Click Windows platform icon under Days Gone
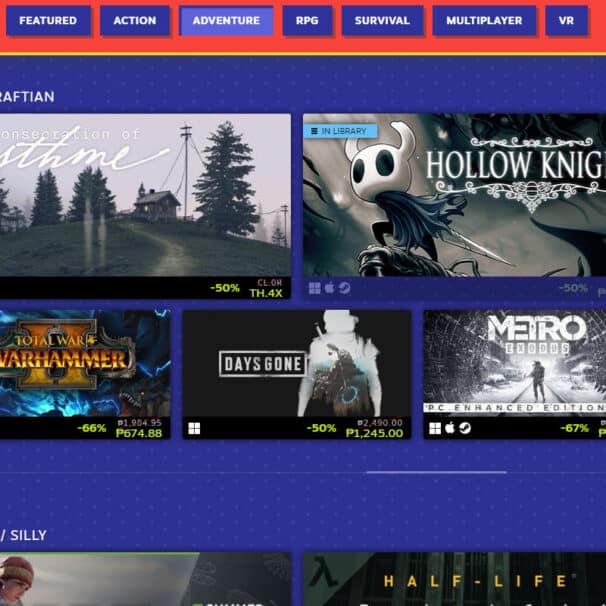The image size is (606, 606). 194,428
